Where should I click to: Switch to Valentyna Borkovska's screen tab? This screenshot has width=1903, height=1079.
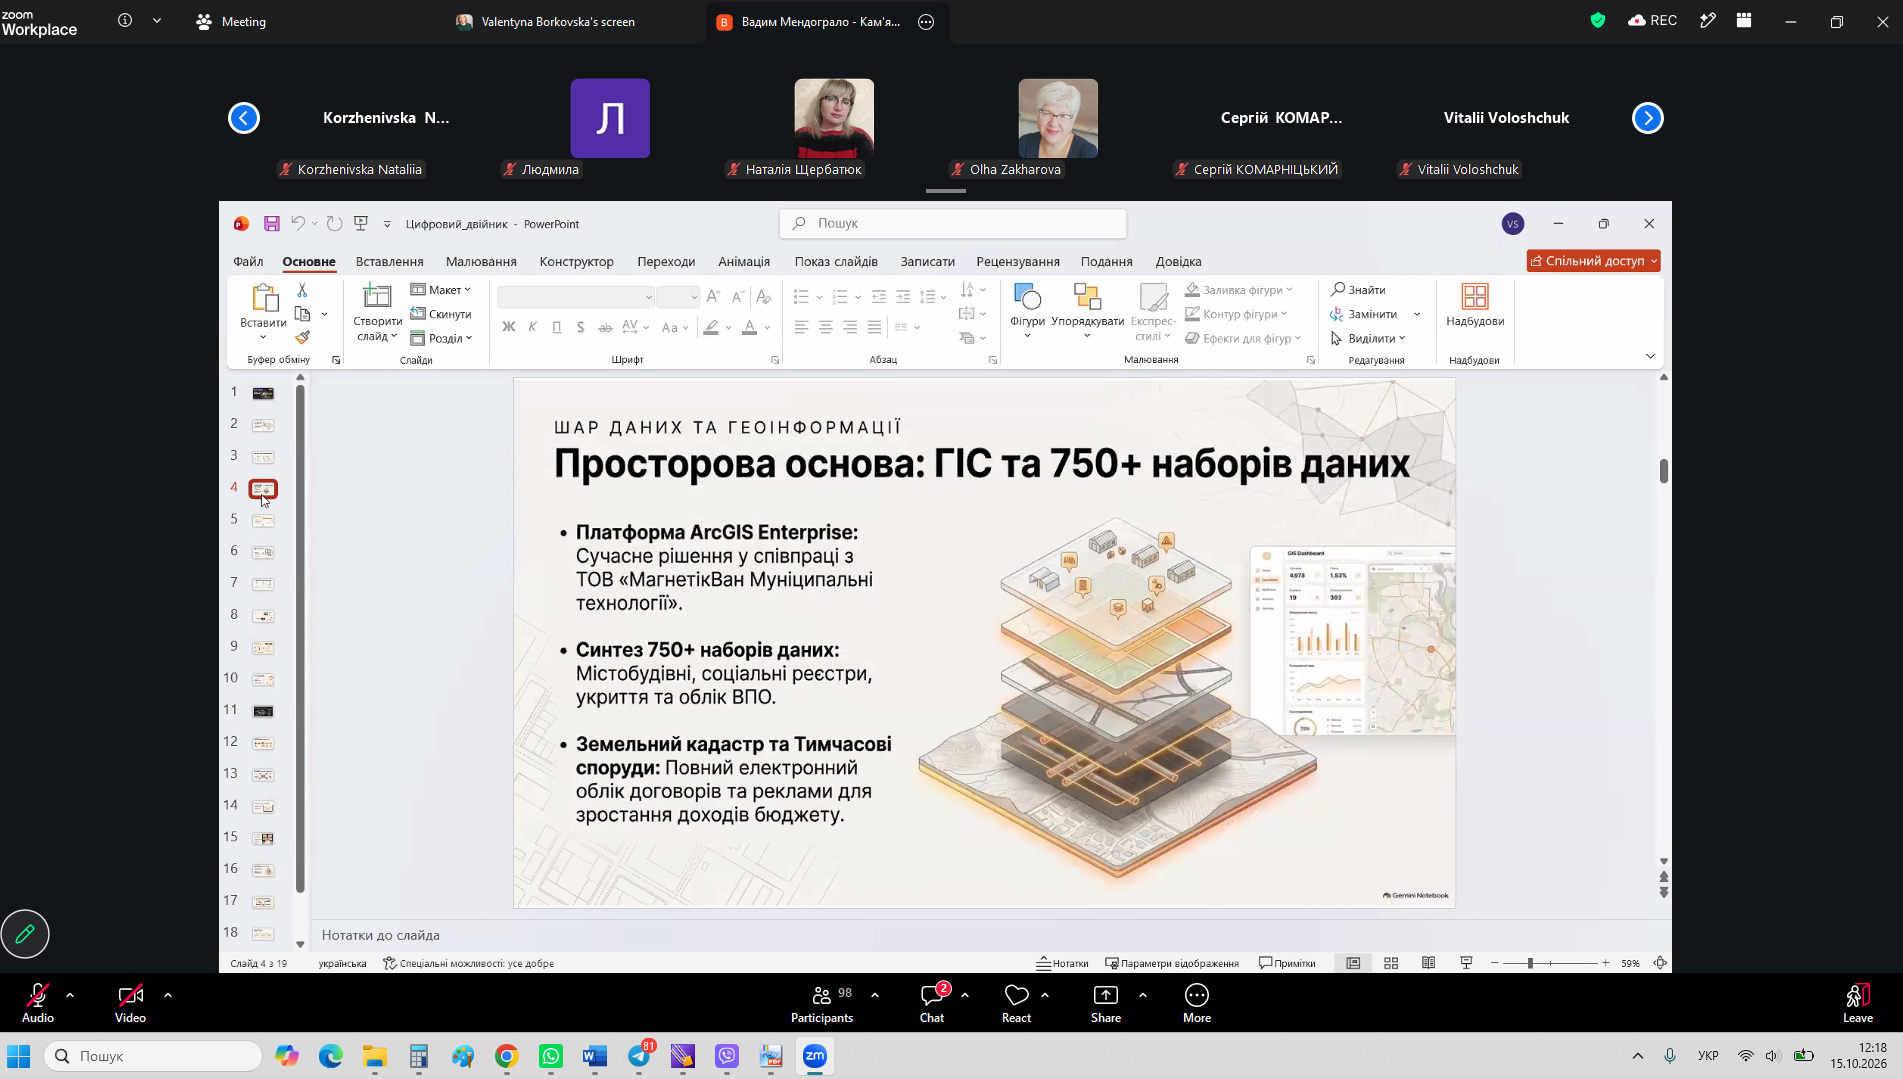(546, 22)
